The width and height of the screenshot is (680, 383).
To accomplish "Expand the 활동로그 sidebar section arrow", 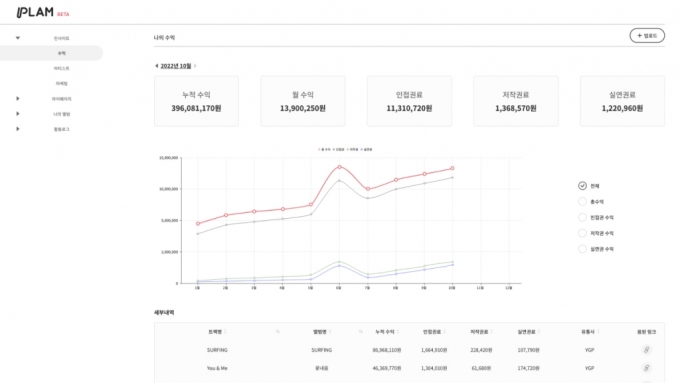I will [18, 129].
